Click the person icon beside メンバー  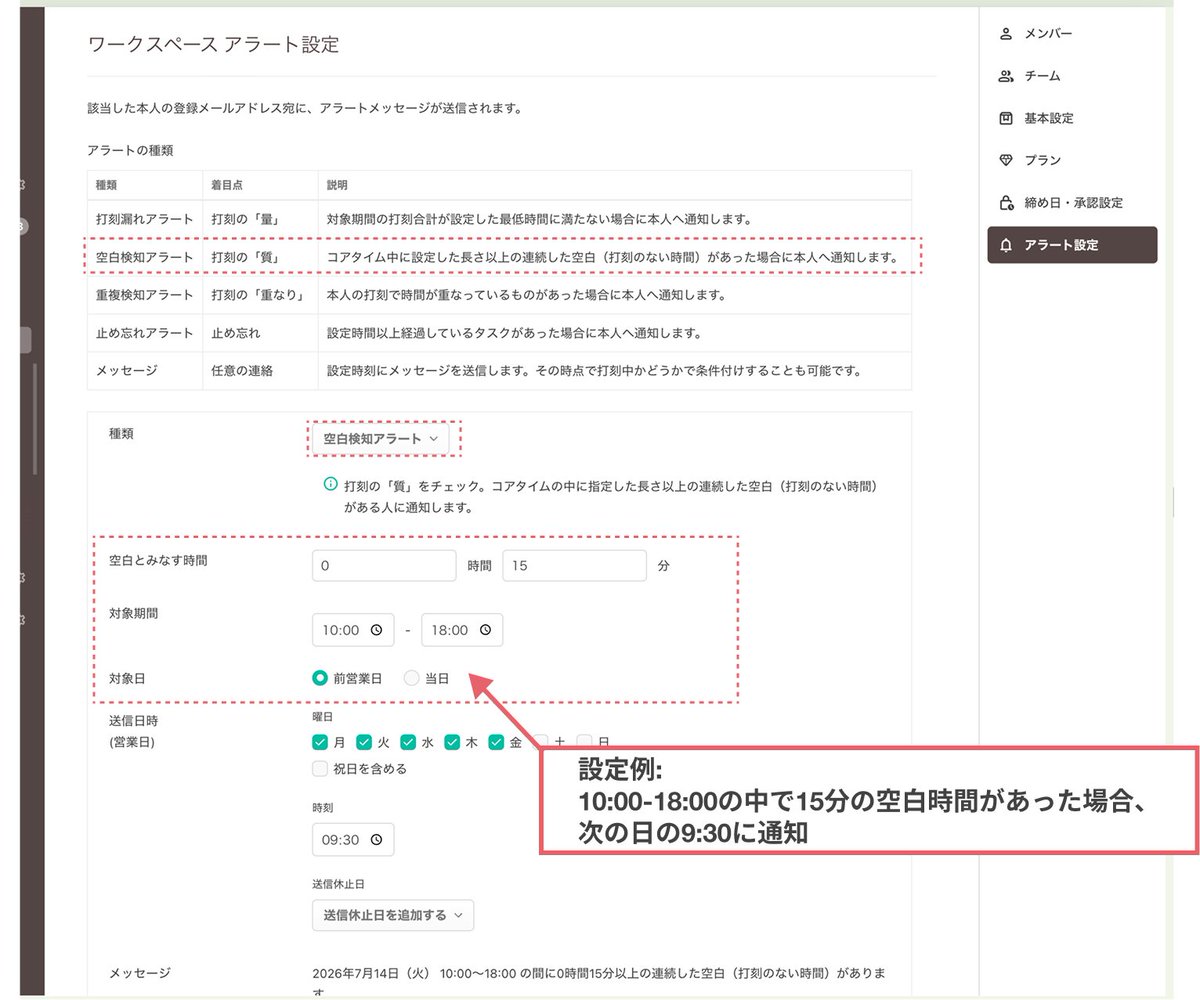(x=1006, y=34)
